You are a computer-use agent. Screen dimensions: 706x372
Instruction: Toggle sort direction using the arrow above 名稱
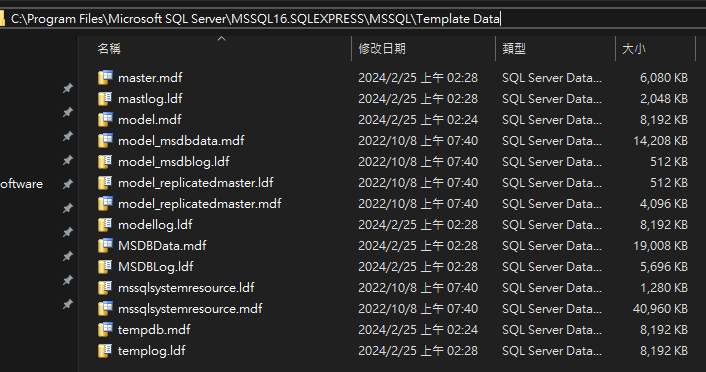coord(221,39)
